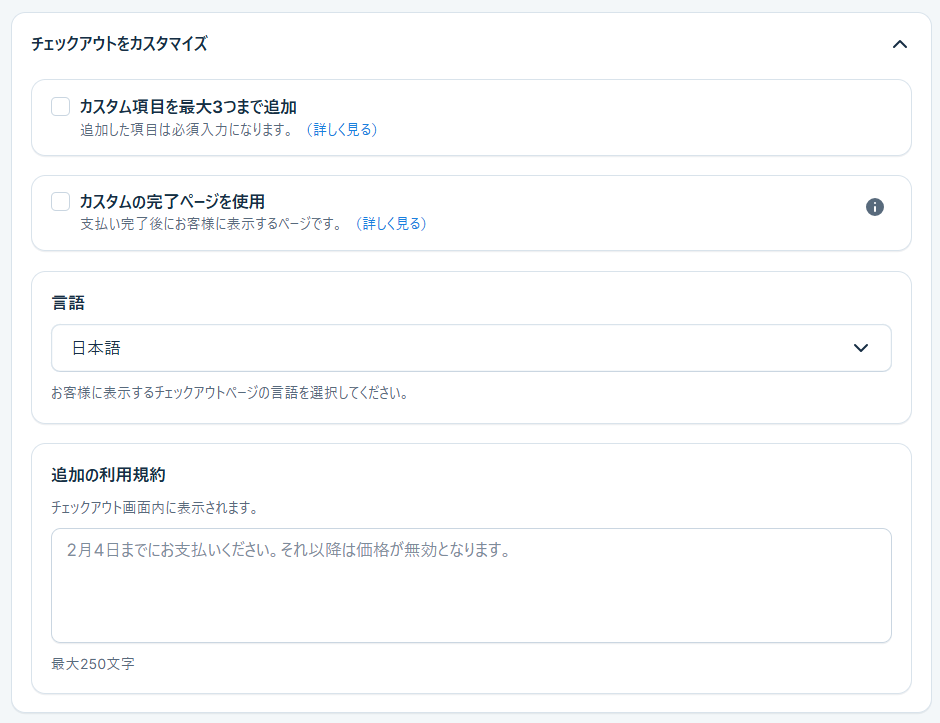Click the チェックアウトをカスタマイズ section title

119,44
